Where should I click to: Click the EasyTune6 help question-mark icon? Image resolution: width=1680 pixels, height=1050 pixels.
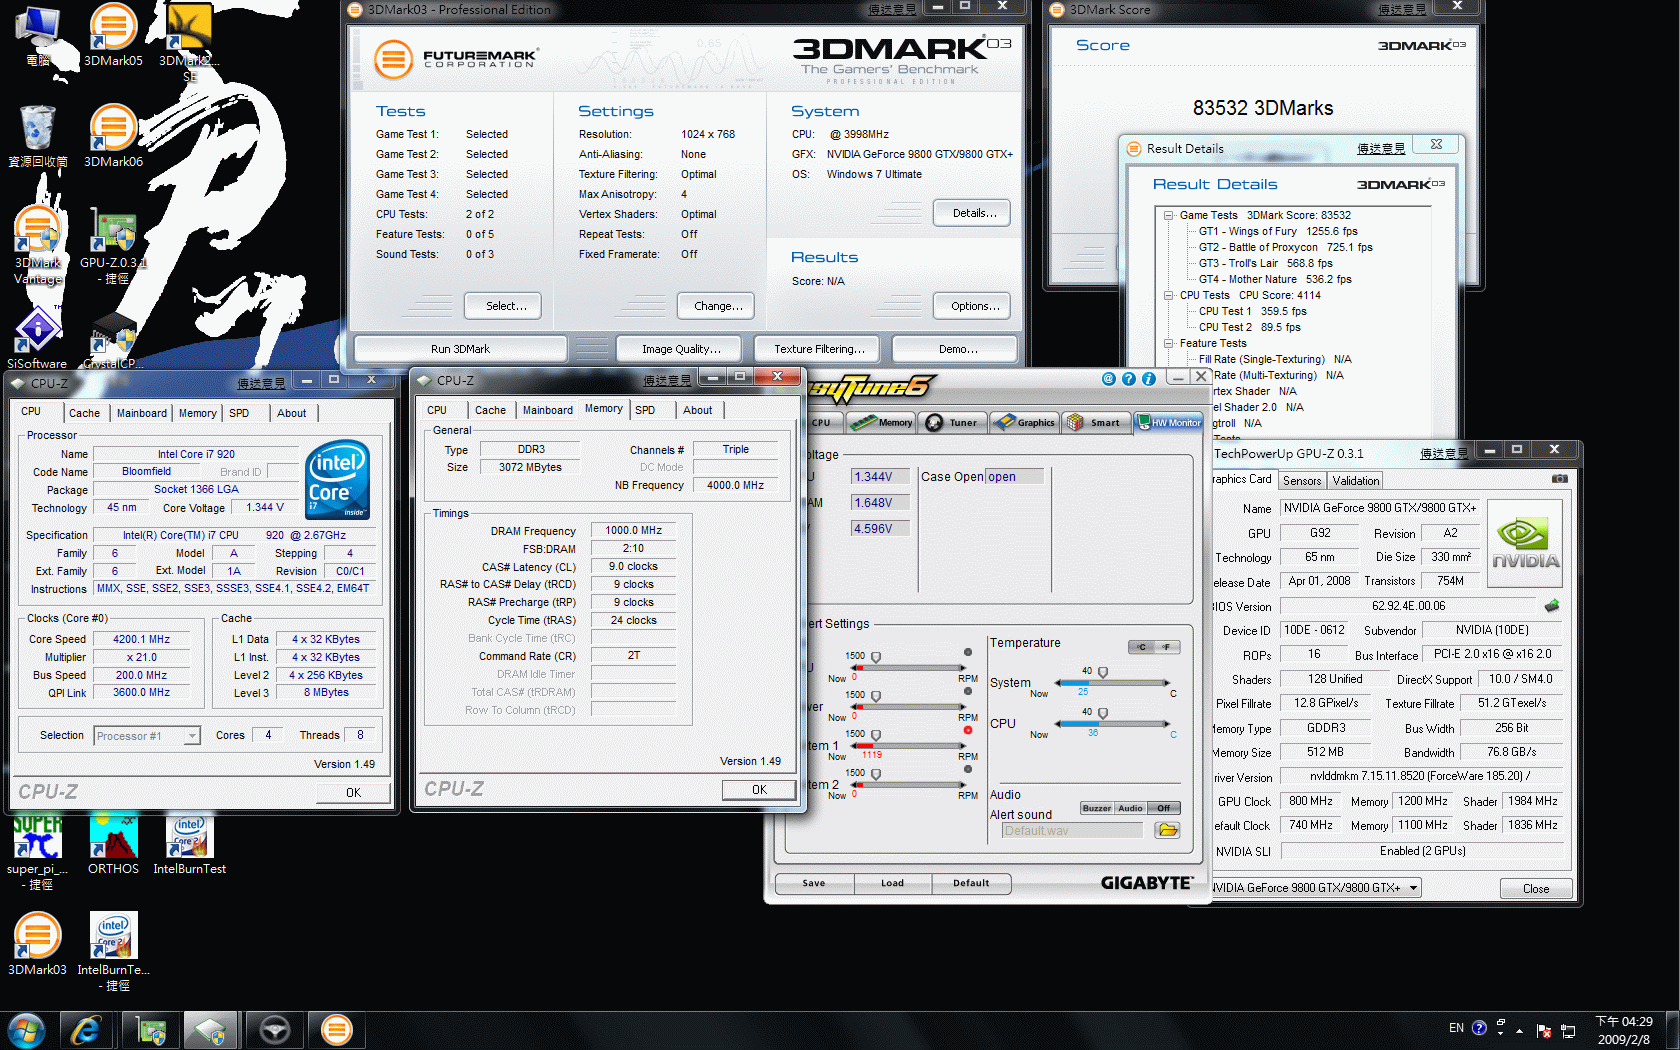coord(1128,379)
